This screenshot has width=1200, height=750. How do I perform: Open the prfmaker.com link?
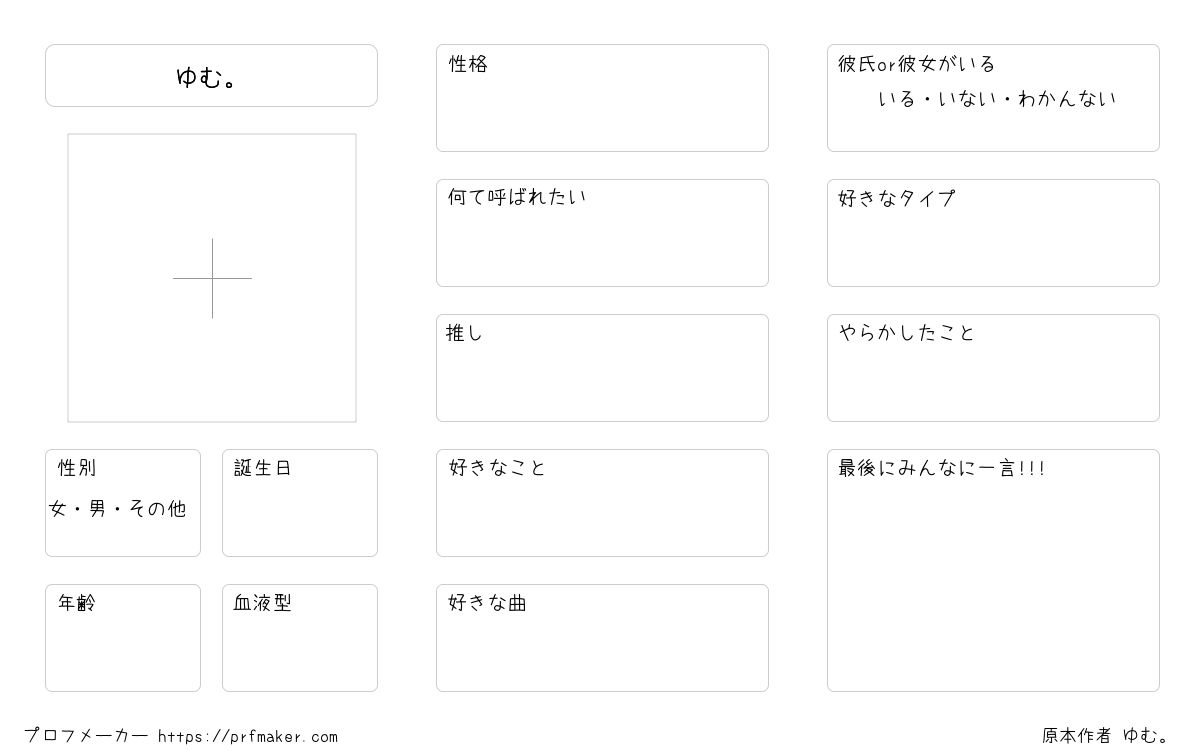point(248,737)
